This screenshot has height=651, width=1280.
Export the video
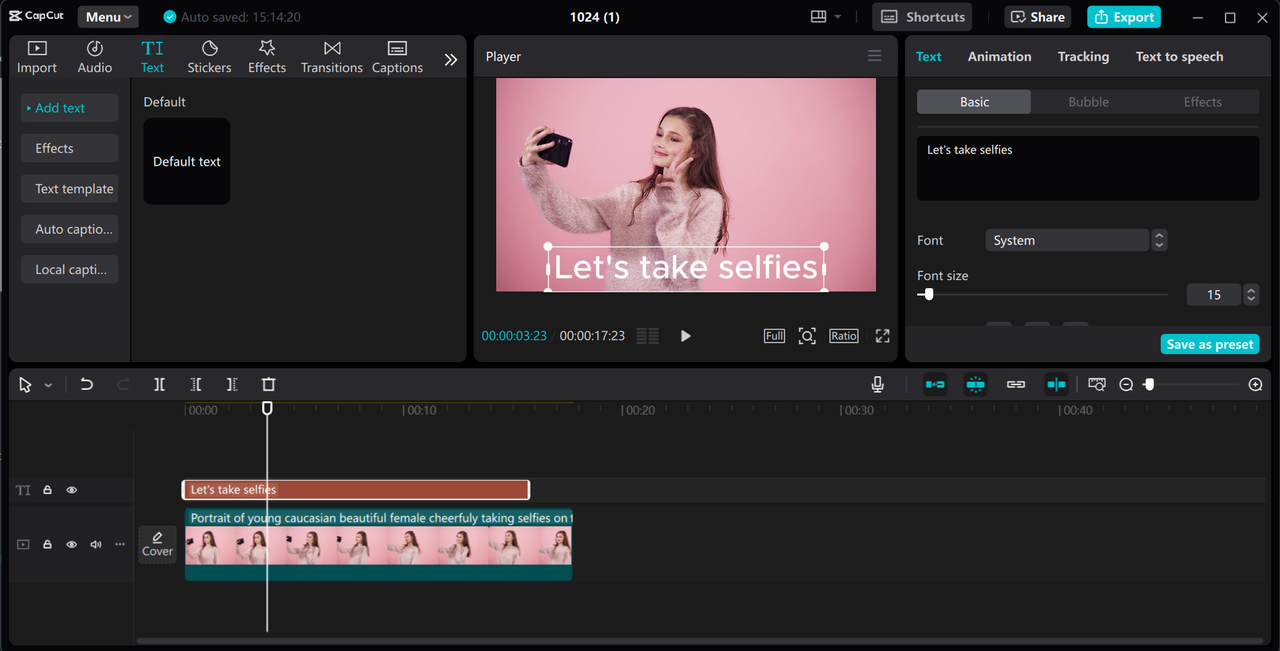[1124, 17]
